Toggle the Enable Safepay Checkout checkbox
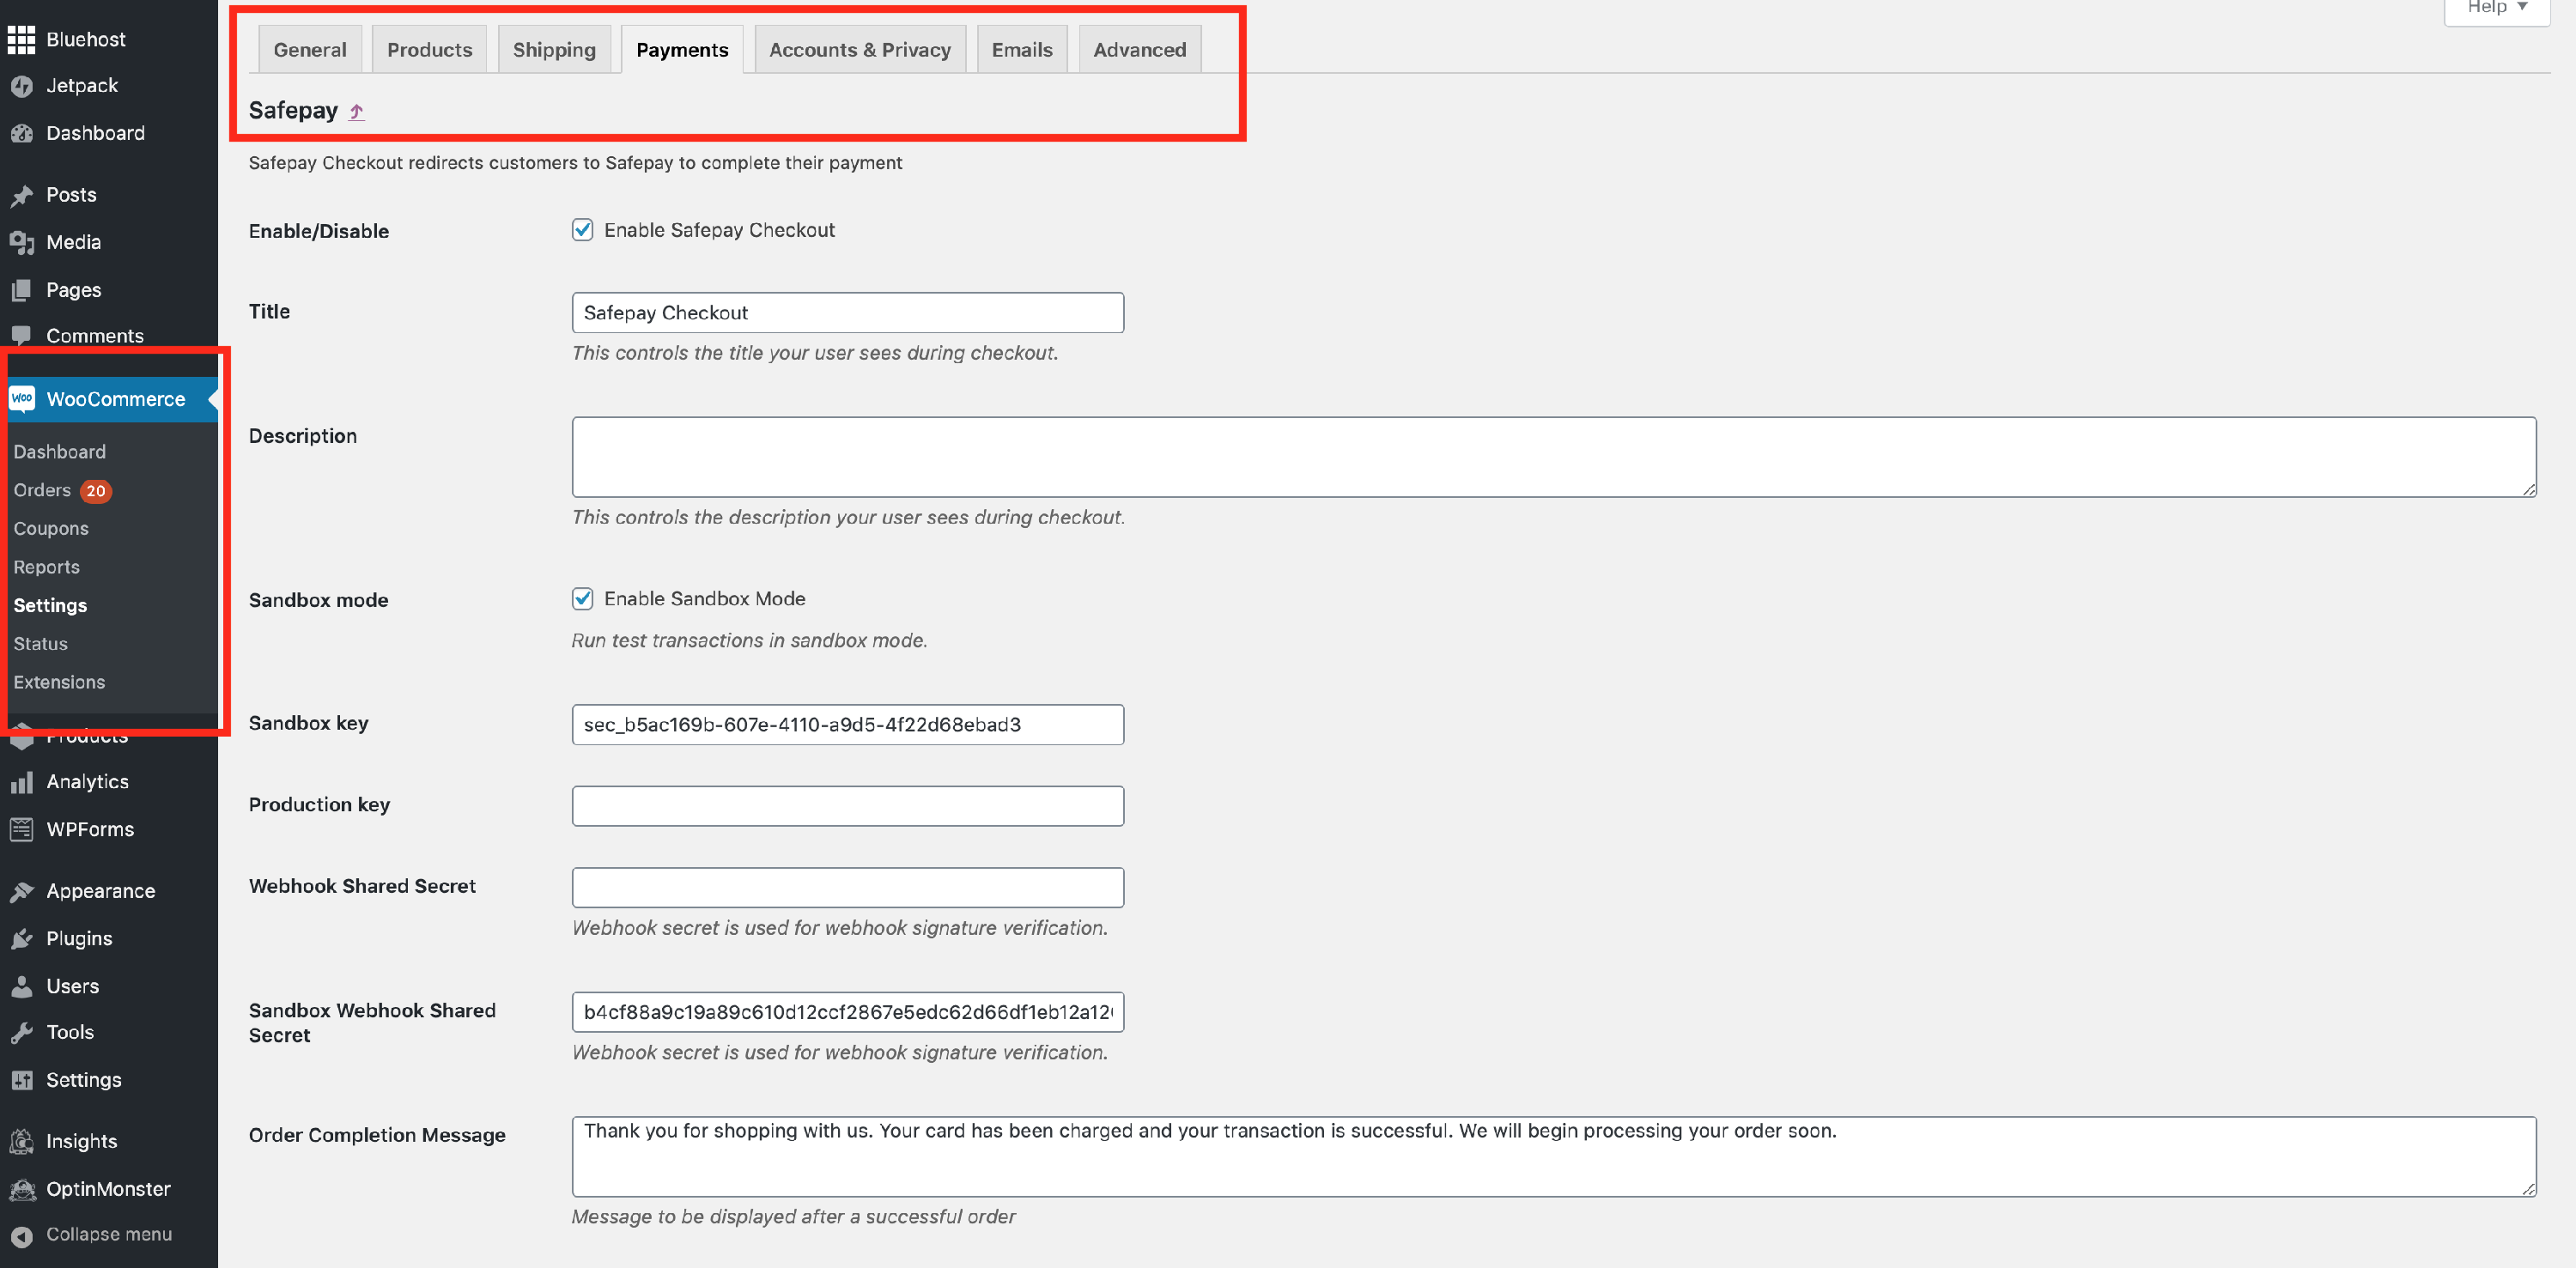Screen dimensions: 2576x1268 coord(582,230)
